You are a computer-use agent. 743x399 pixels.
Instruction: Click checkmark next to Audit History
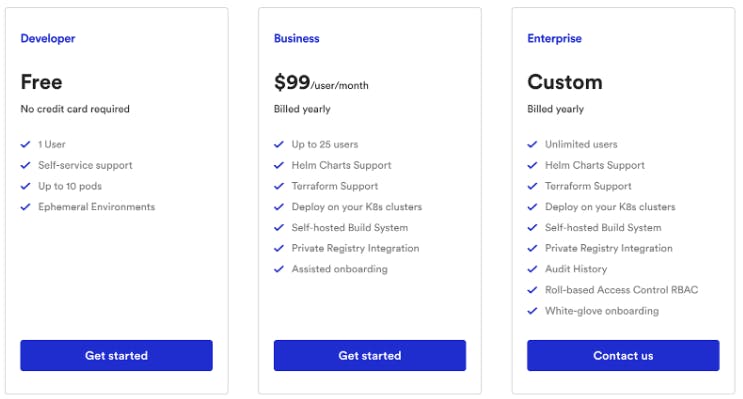[x=532, y=269]
